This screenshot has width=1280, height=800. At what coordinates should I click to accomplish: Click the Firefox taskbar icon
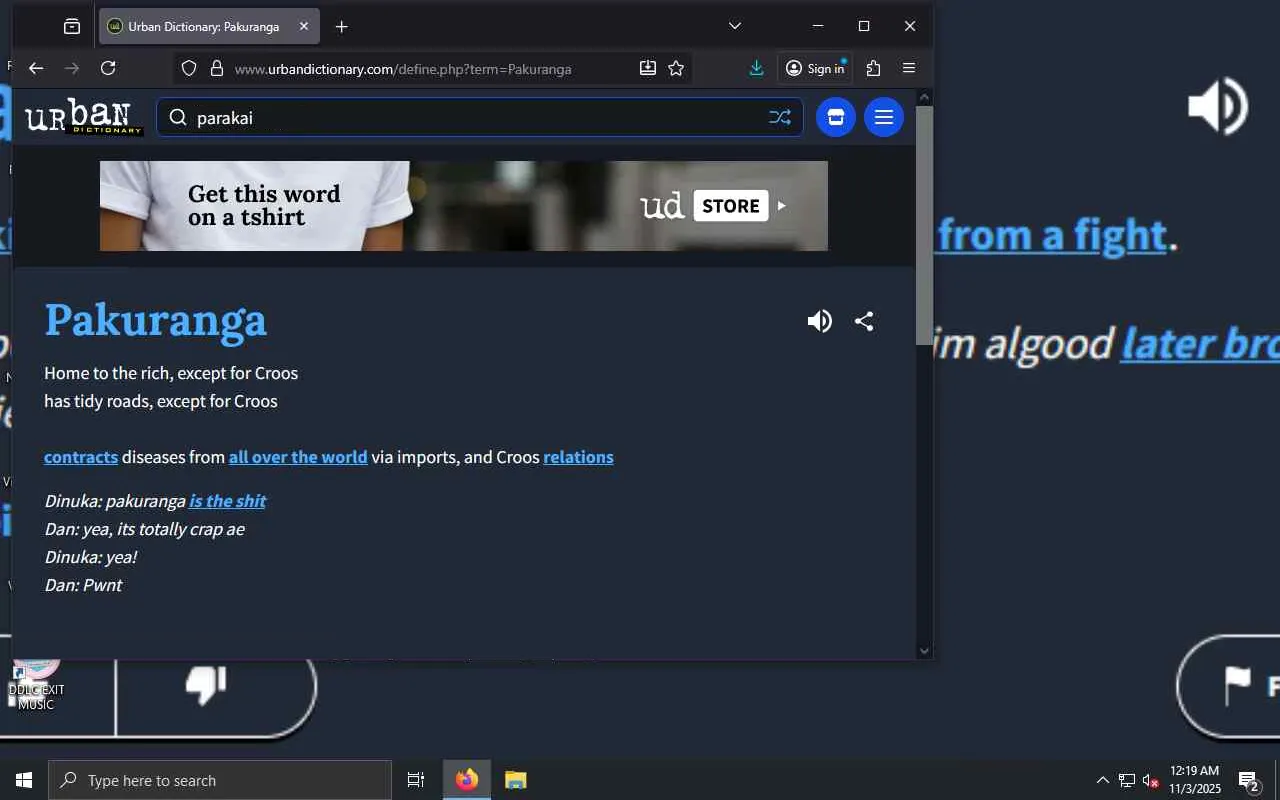(467, 780)
